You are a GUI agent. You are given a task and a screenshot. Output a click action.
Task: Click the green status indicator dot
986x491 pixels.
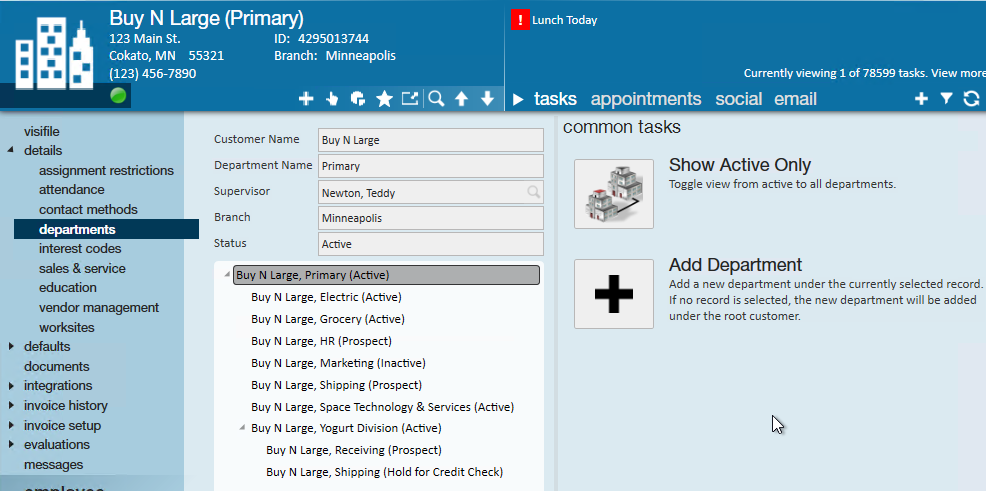[118, 96]
